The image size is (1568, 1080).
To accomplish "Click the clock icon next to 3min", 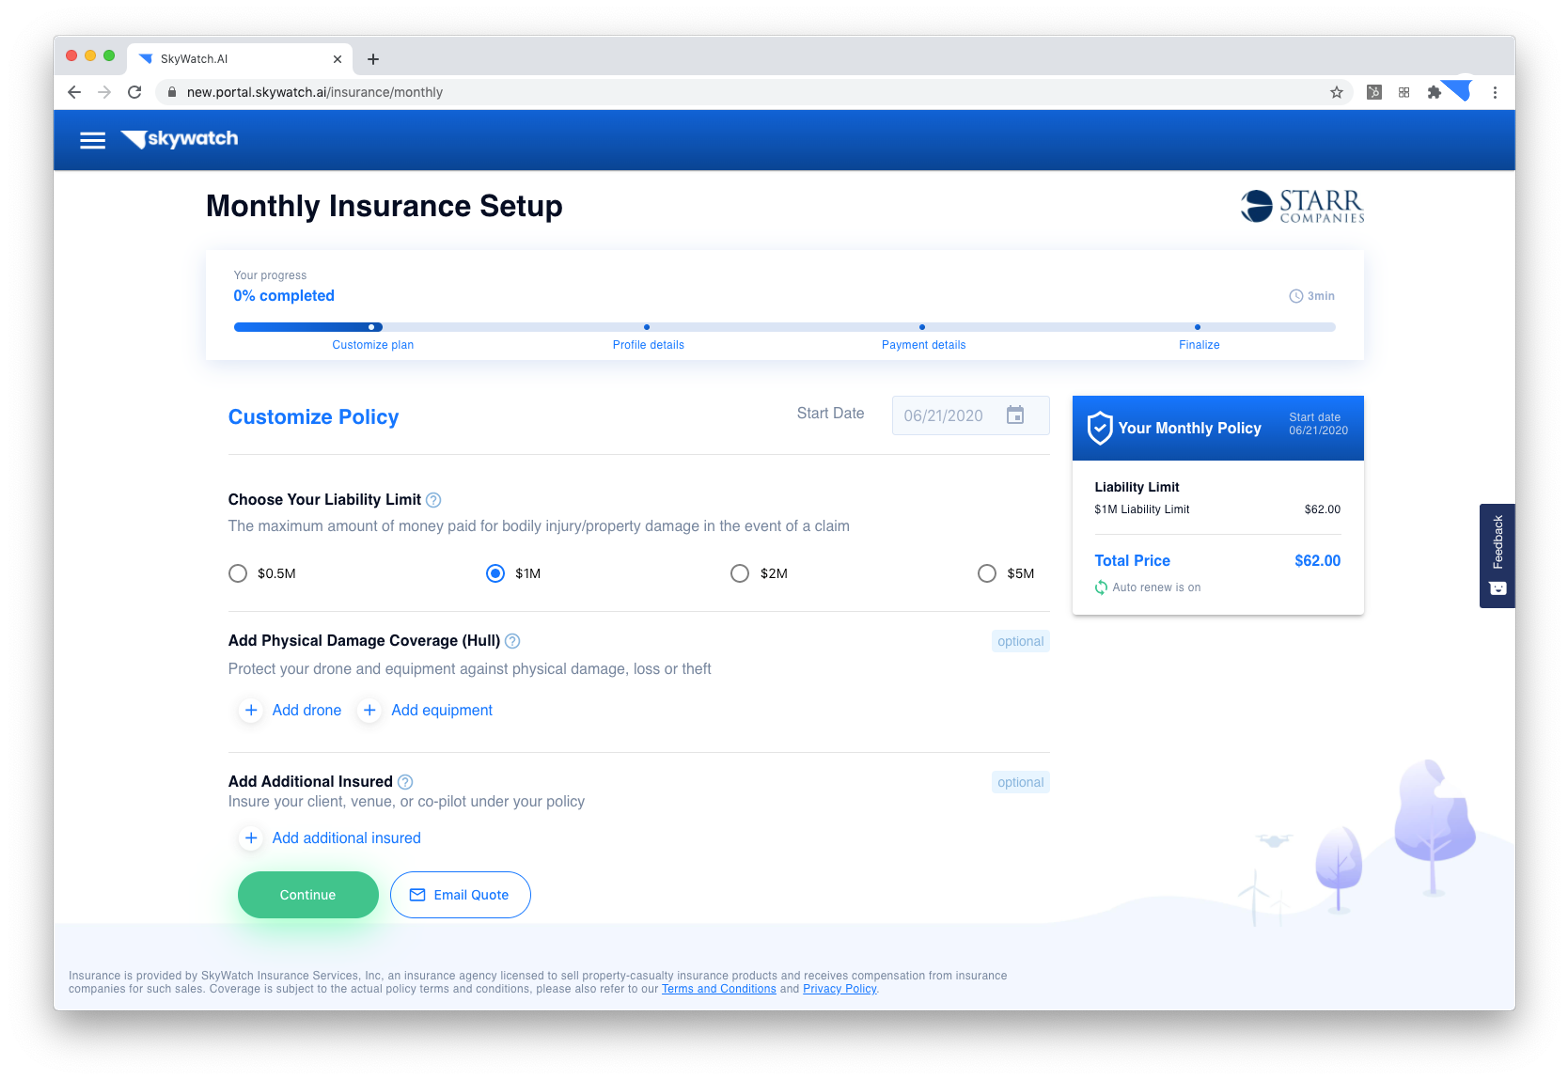I will pos(1296,296).
